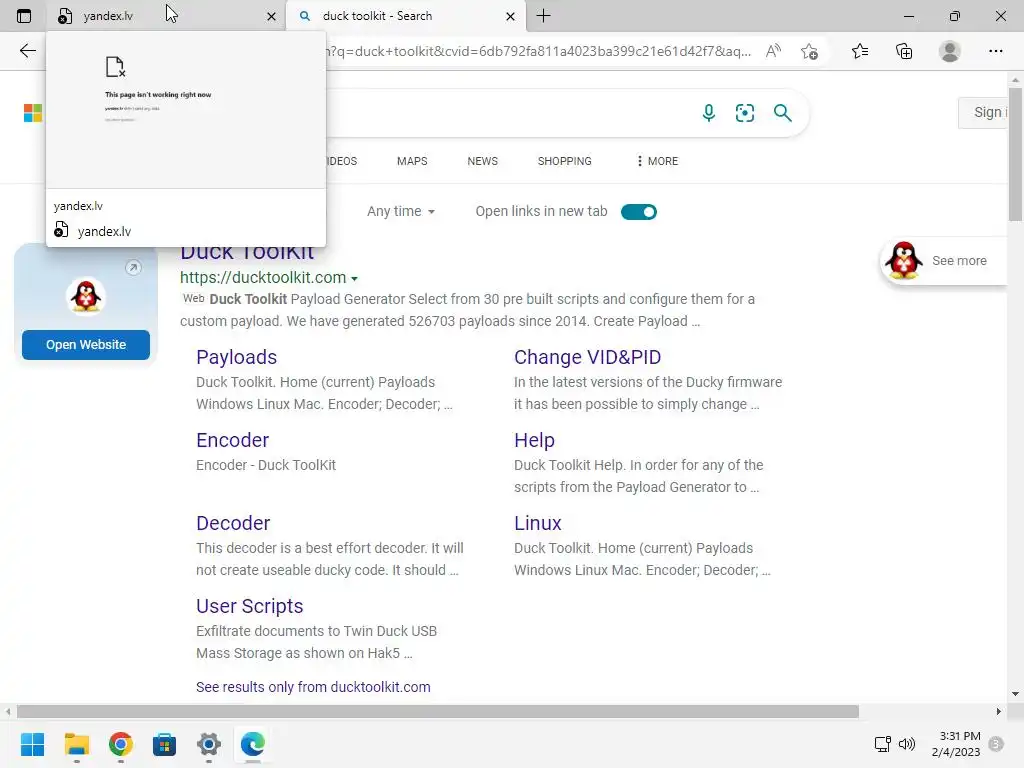The image size is (1024, 768).
Task: Click the expand arrow on the Duck Toolkit card
Action: click(133, 267)
